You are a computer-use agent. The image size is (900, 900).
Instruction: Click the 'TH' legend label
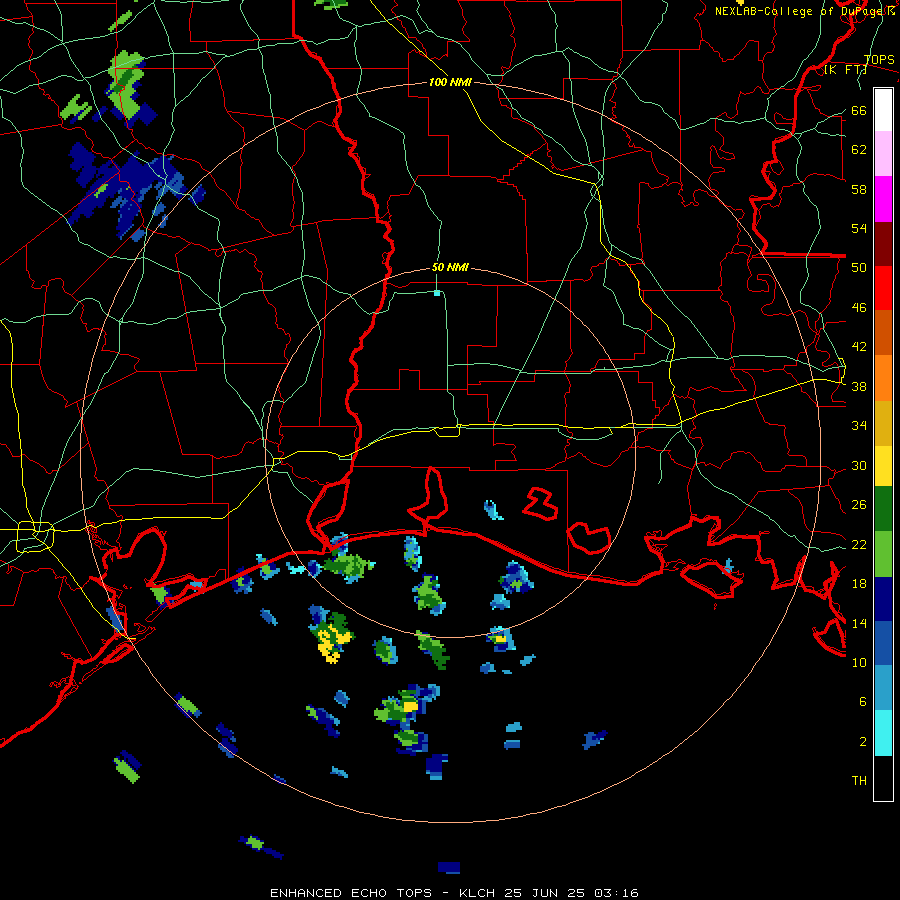[x=859, y=781]
